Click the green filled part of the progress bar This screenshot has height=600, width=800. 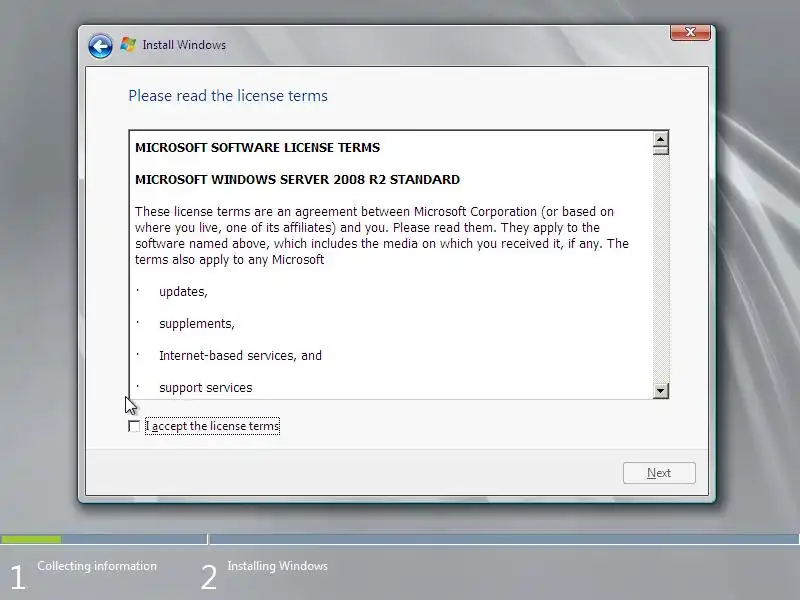point(31,539)
